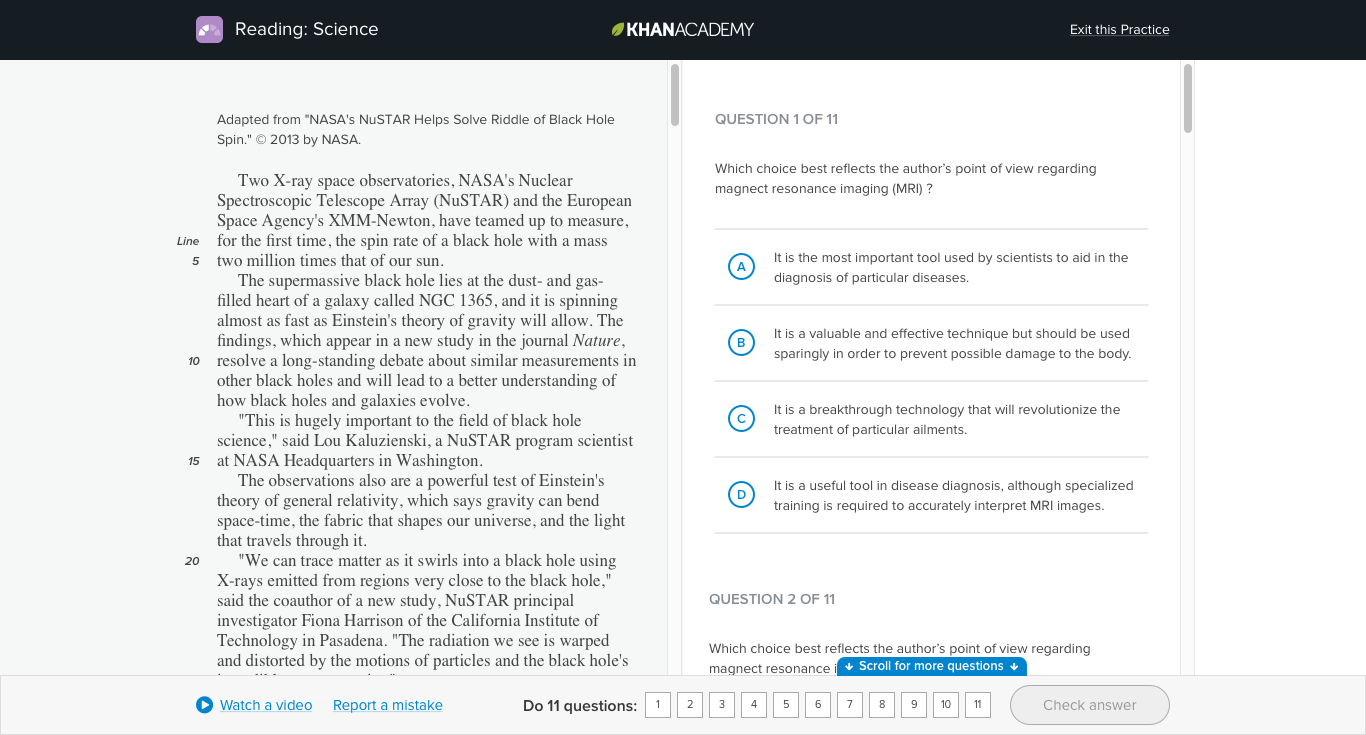Click Report a mistake link

pos(388,705)
